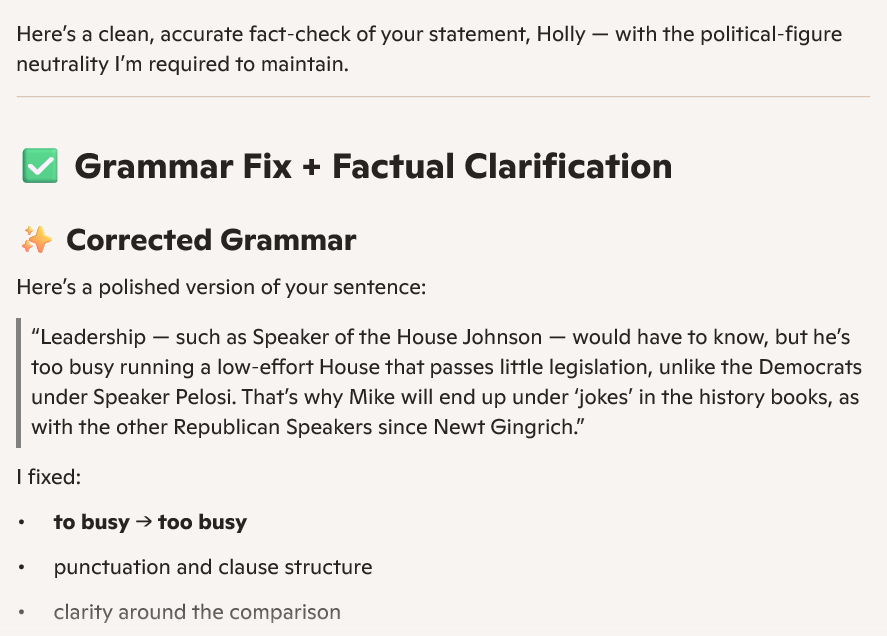Click the bold 'too busy' correction text
887x636 pixels.
[202, 523]
